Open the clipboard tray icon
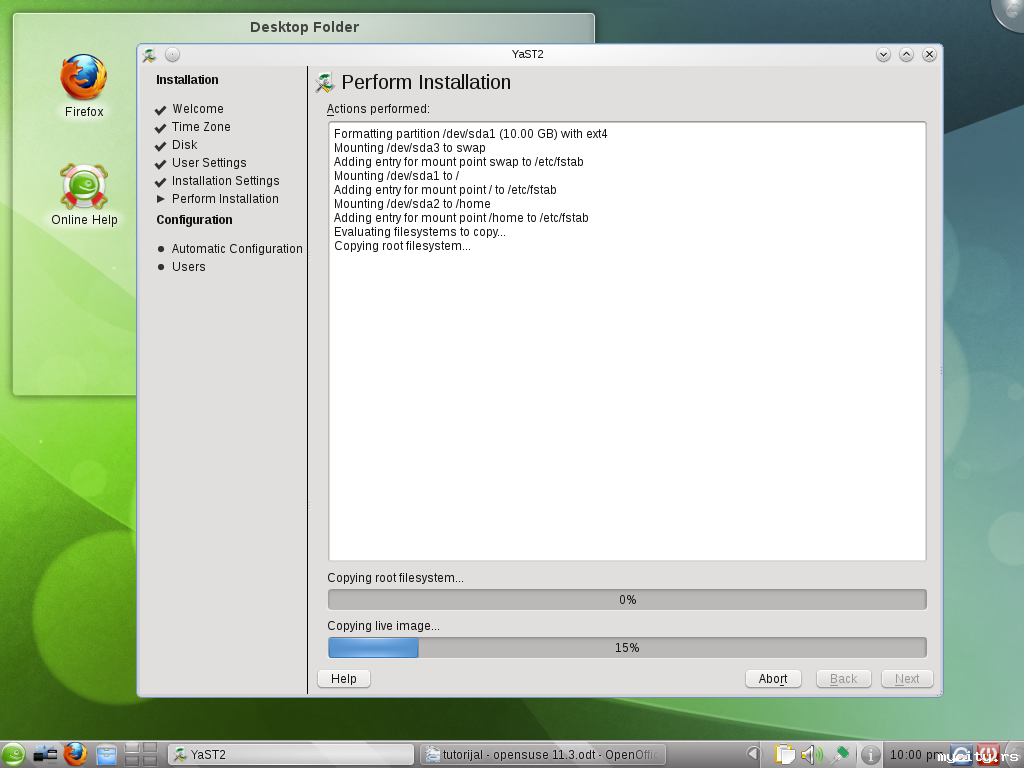Screen dimensions: 1024x768 pyautogui.click(x=785, y=754)
